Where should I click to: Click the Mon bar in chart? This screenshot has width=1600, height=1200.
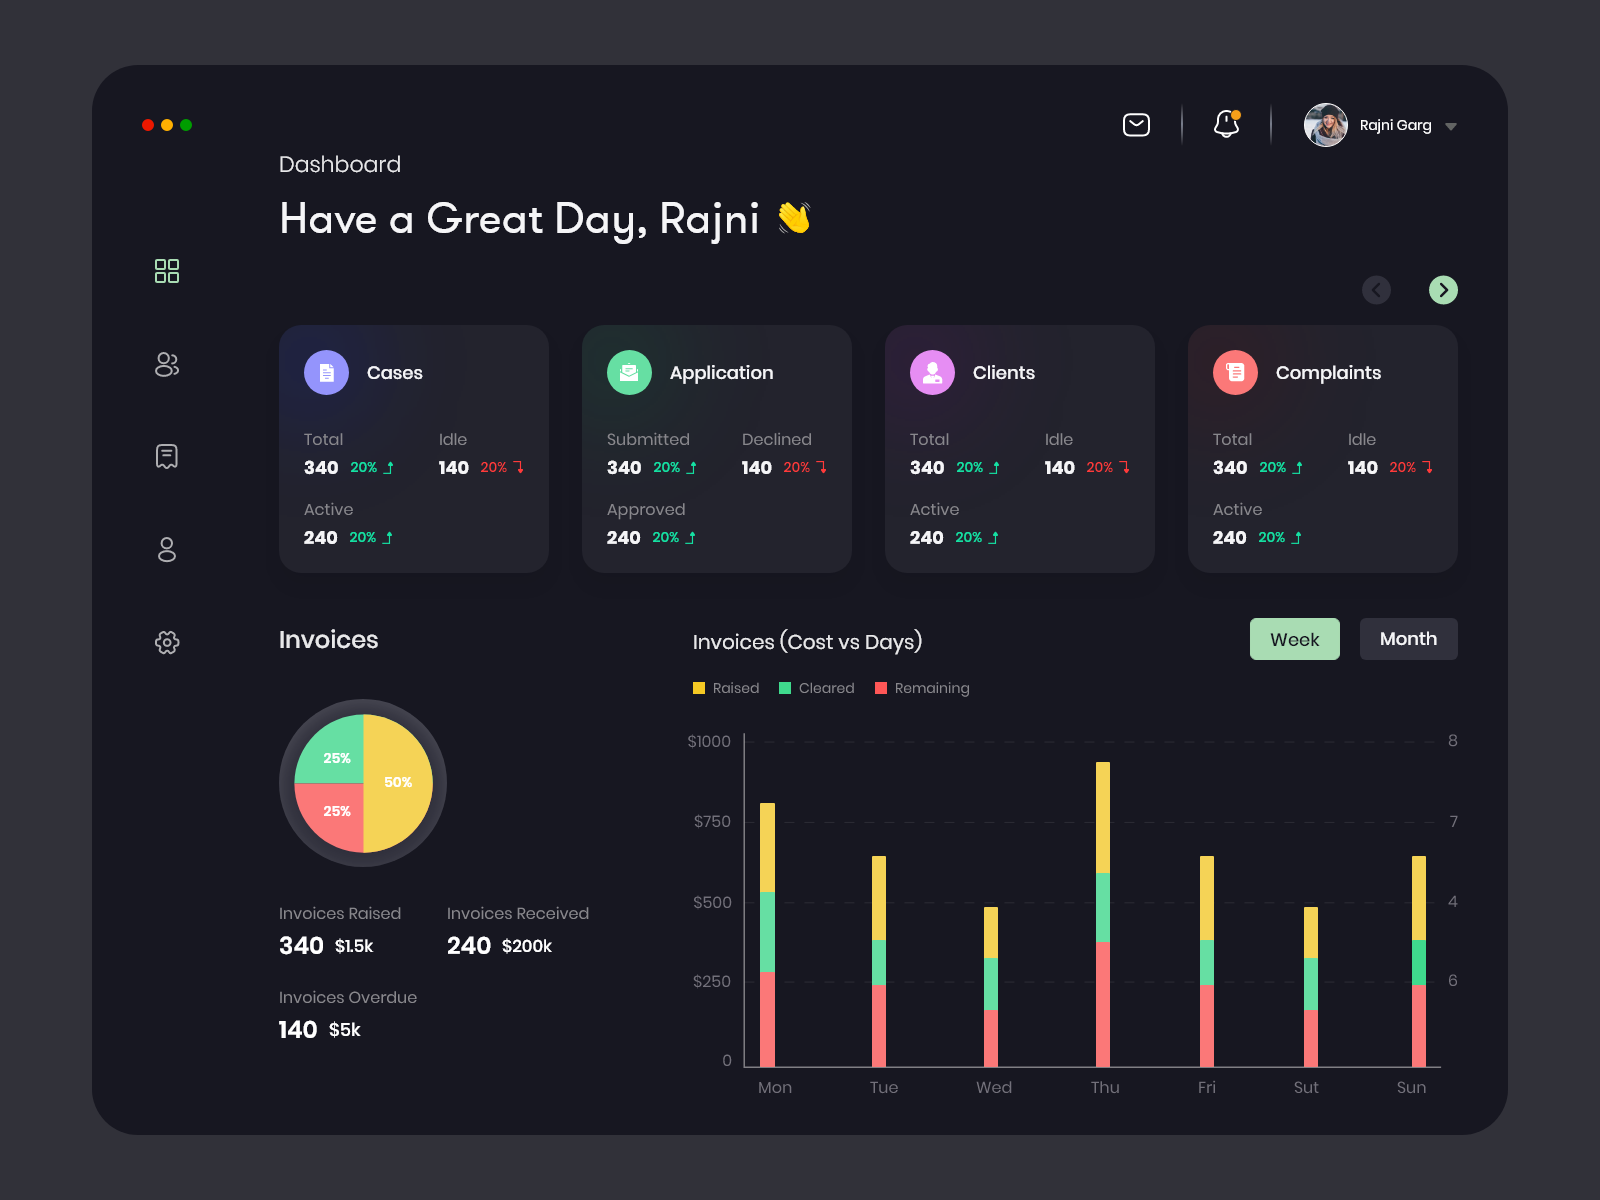767,935
